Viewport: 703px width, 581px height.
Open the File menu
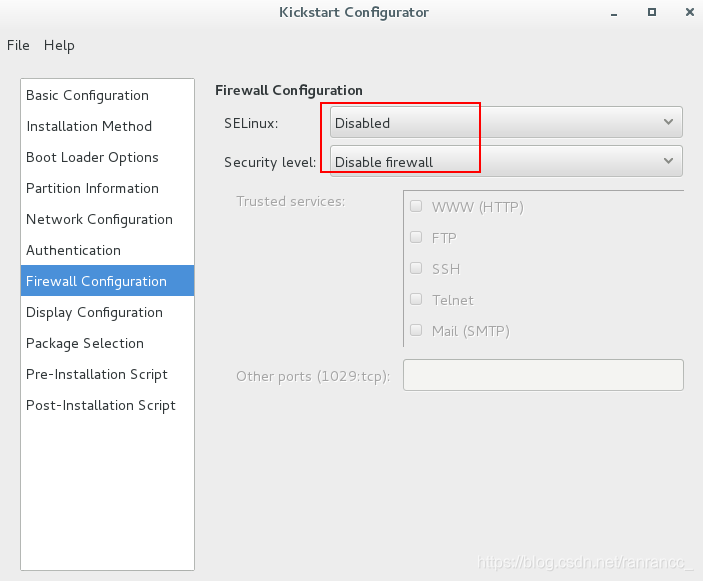coord(18,45)
